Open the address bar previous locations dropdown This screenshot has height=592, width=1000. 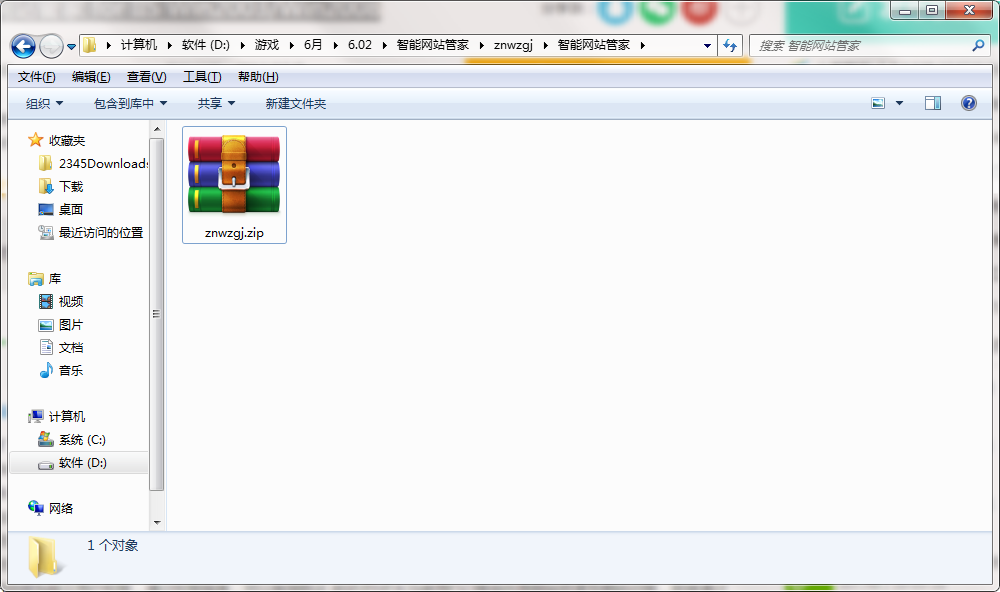[707, 45]
